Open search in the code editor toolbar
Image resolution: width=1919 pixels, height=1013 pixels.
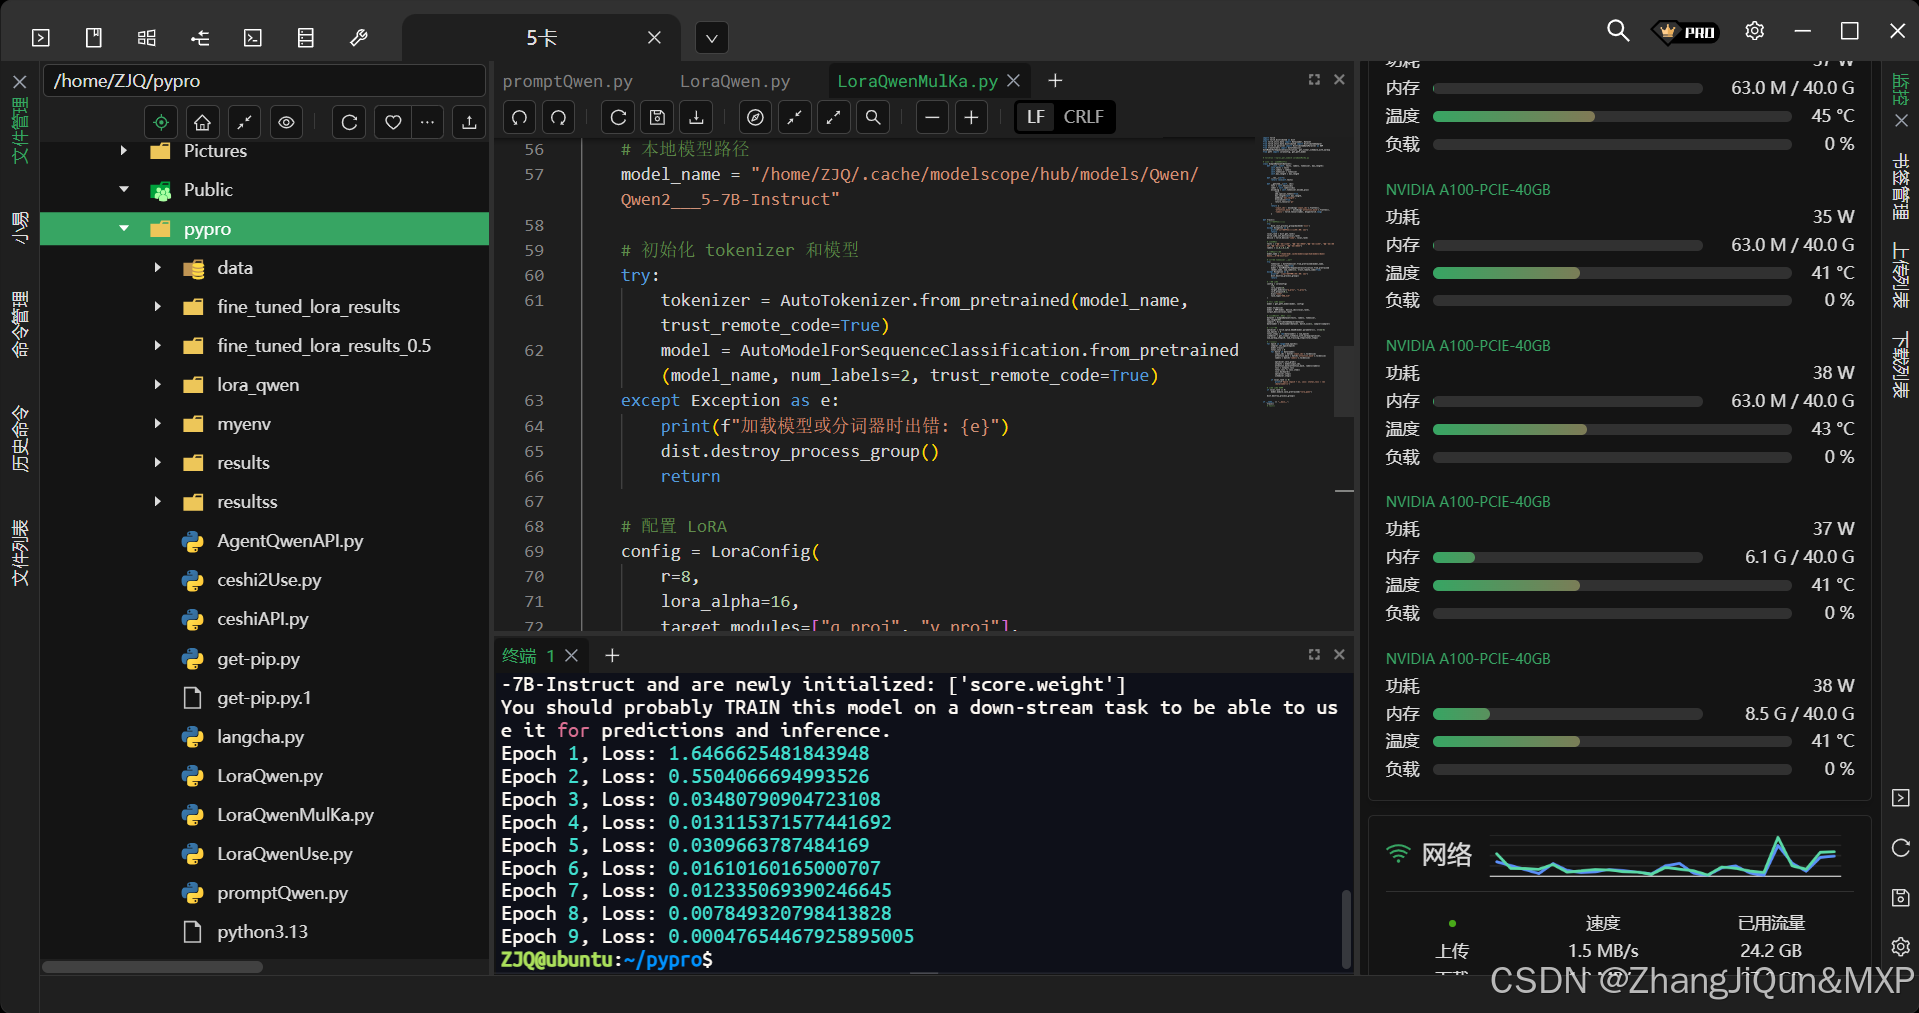tap(872, 117)
